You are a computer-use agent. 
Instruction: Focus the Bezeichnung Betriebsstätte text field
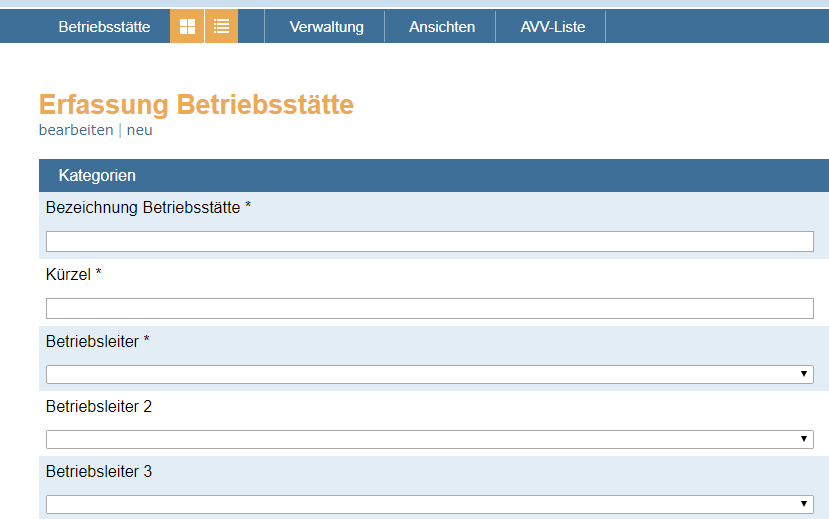tap(429, 241)
